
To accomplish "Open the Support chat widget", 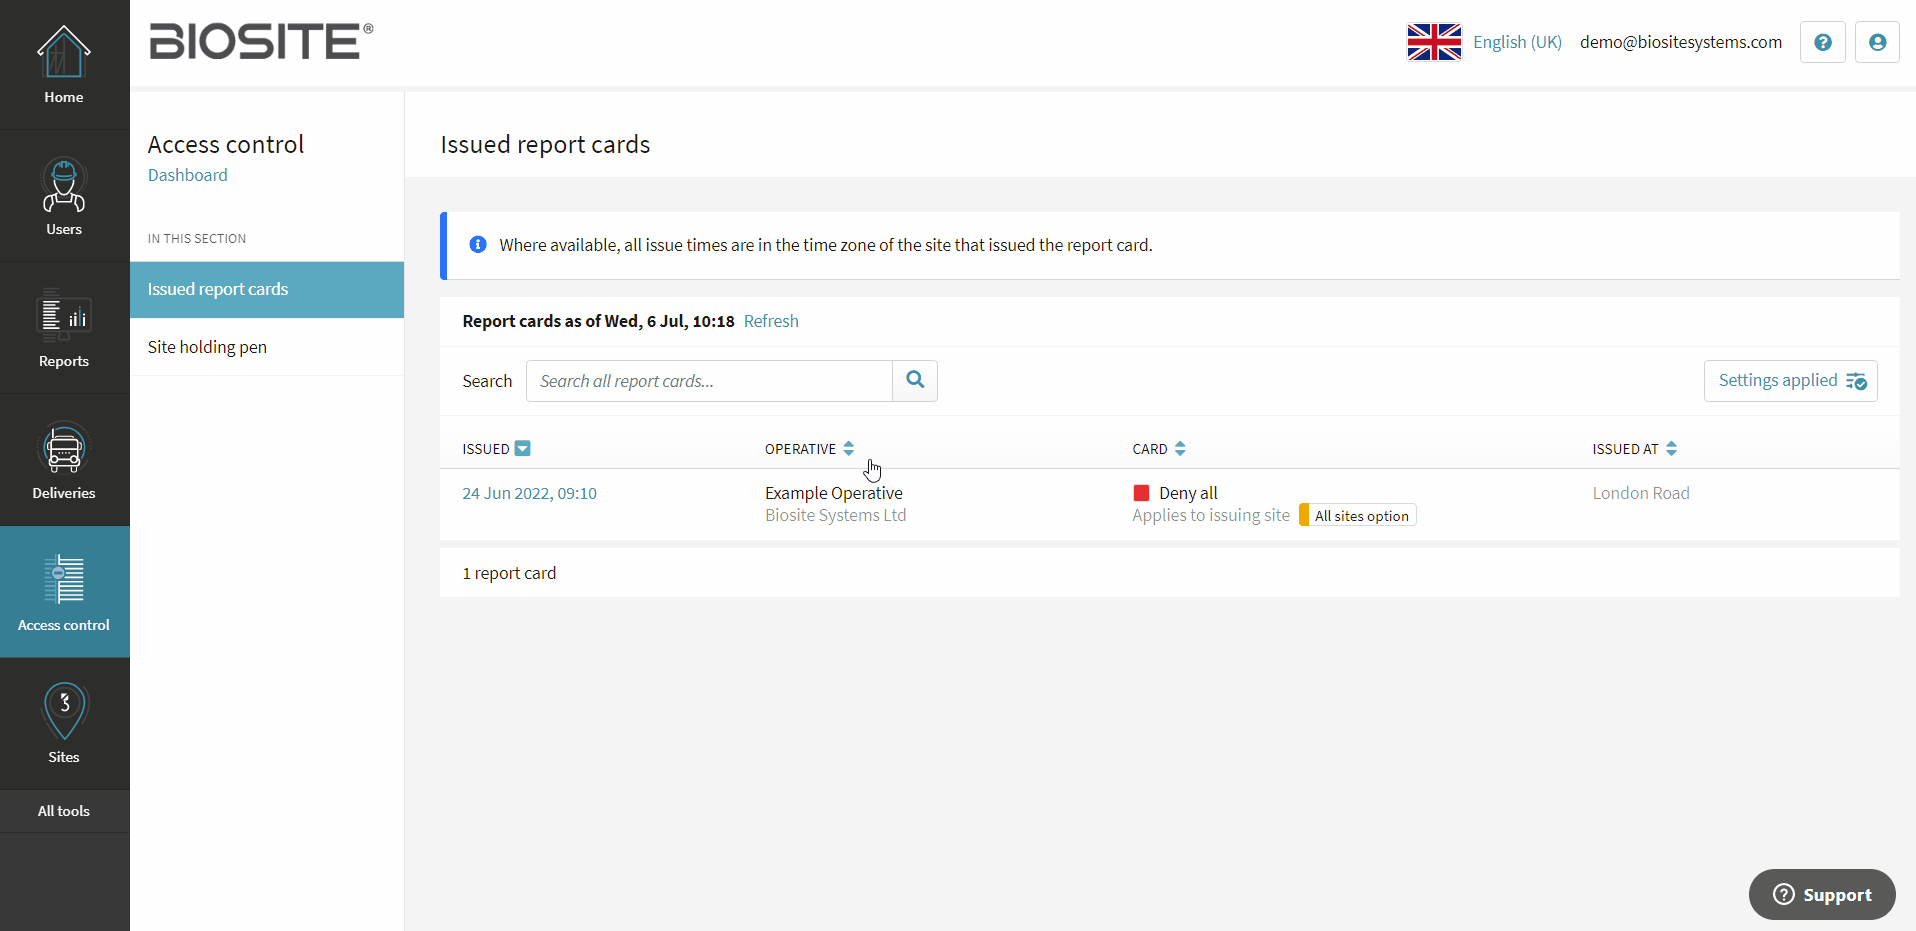I will [1821, 894].
